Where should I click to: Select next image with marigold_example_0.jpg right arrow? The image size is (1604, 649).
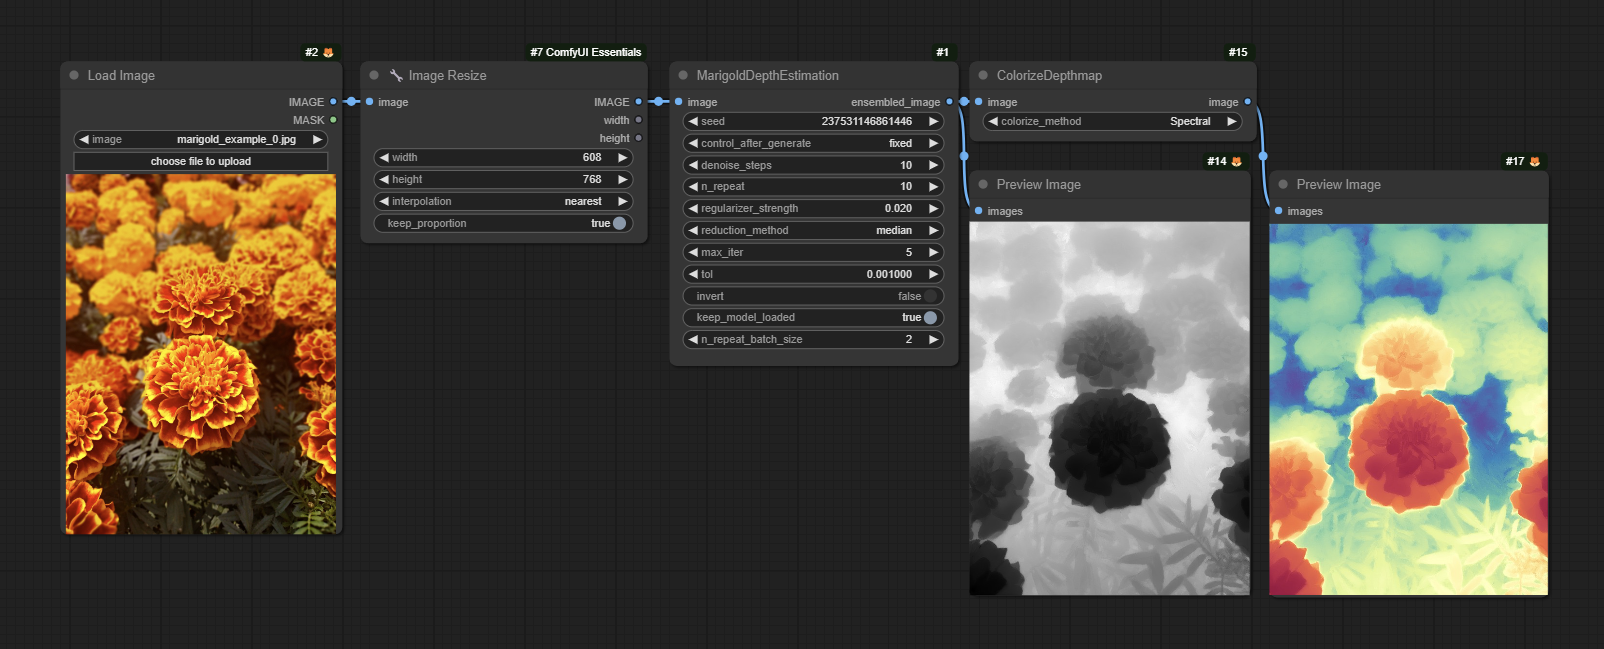318,139
